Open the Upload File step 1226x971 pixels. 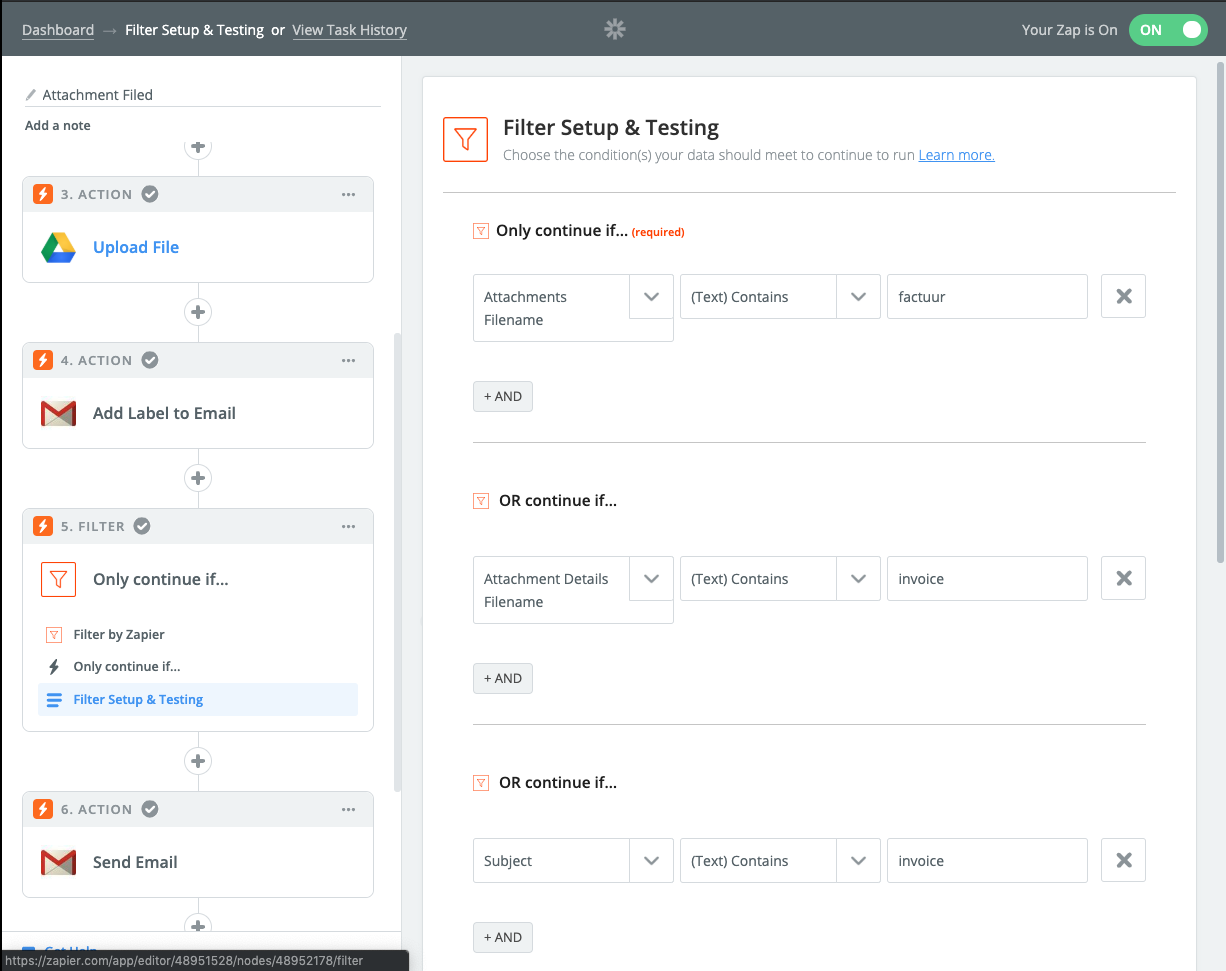[136, 247]
